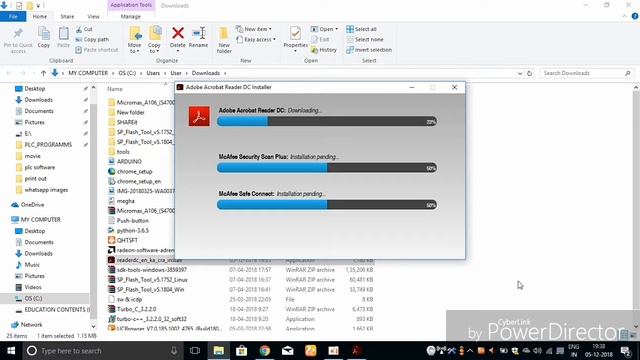Select PLC_PROGRAMMS in the navigation pane
640x360 pixels.
tap(44, 144)
